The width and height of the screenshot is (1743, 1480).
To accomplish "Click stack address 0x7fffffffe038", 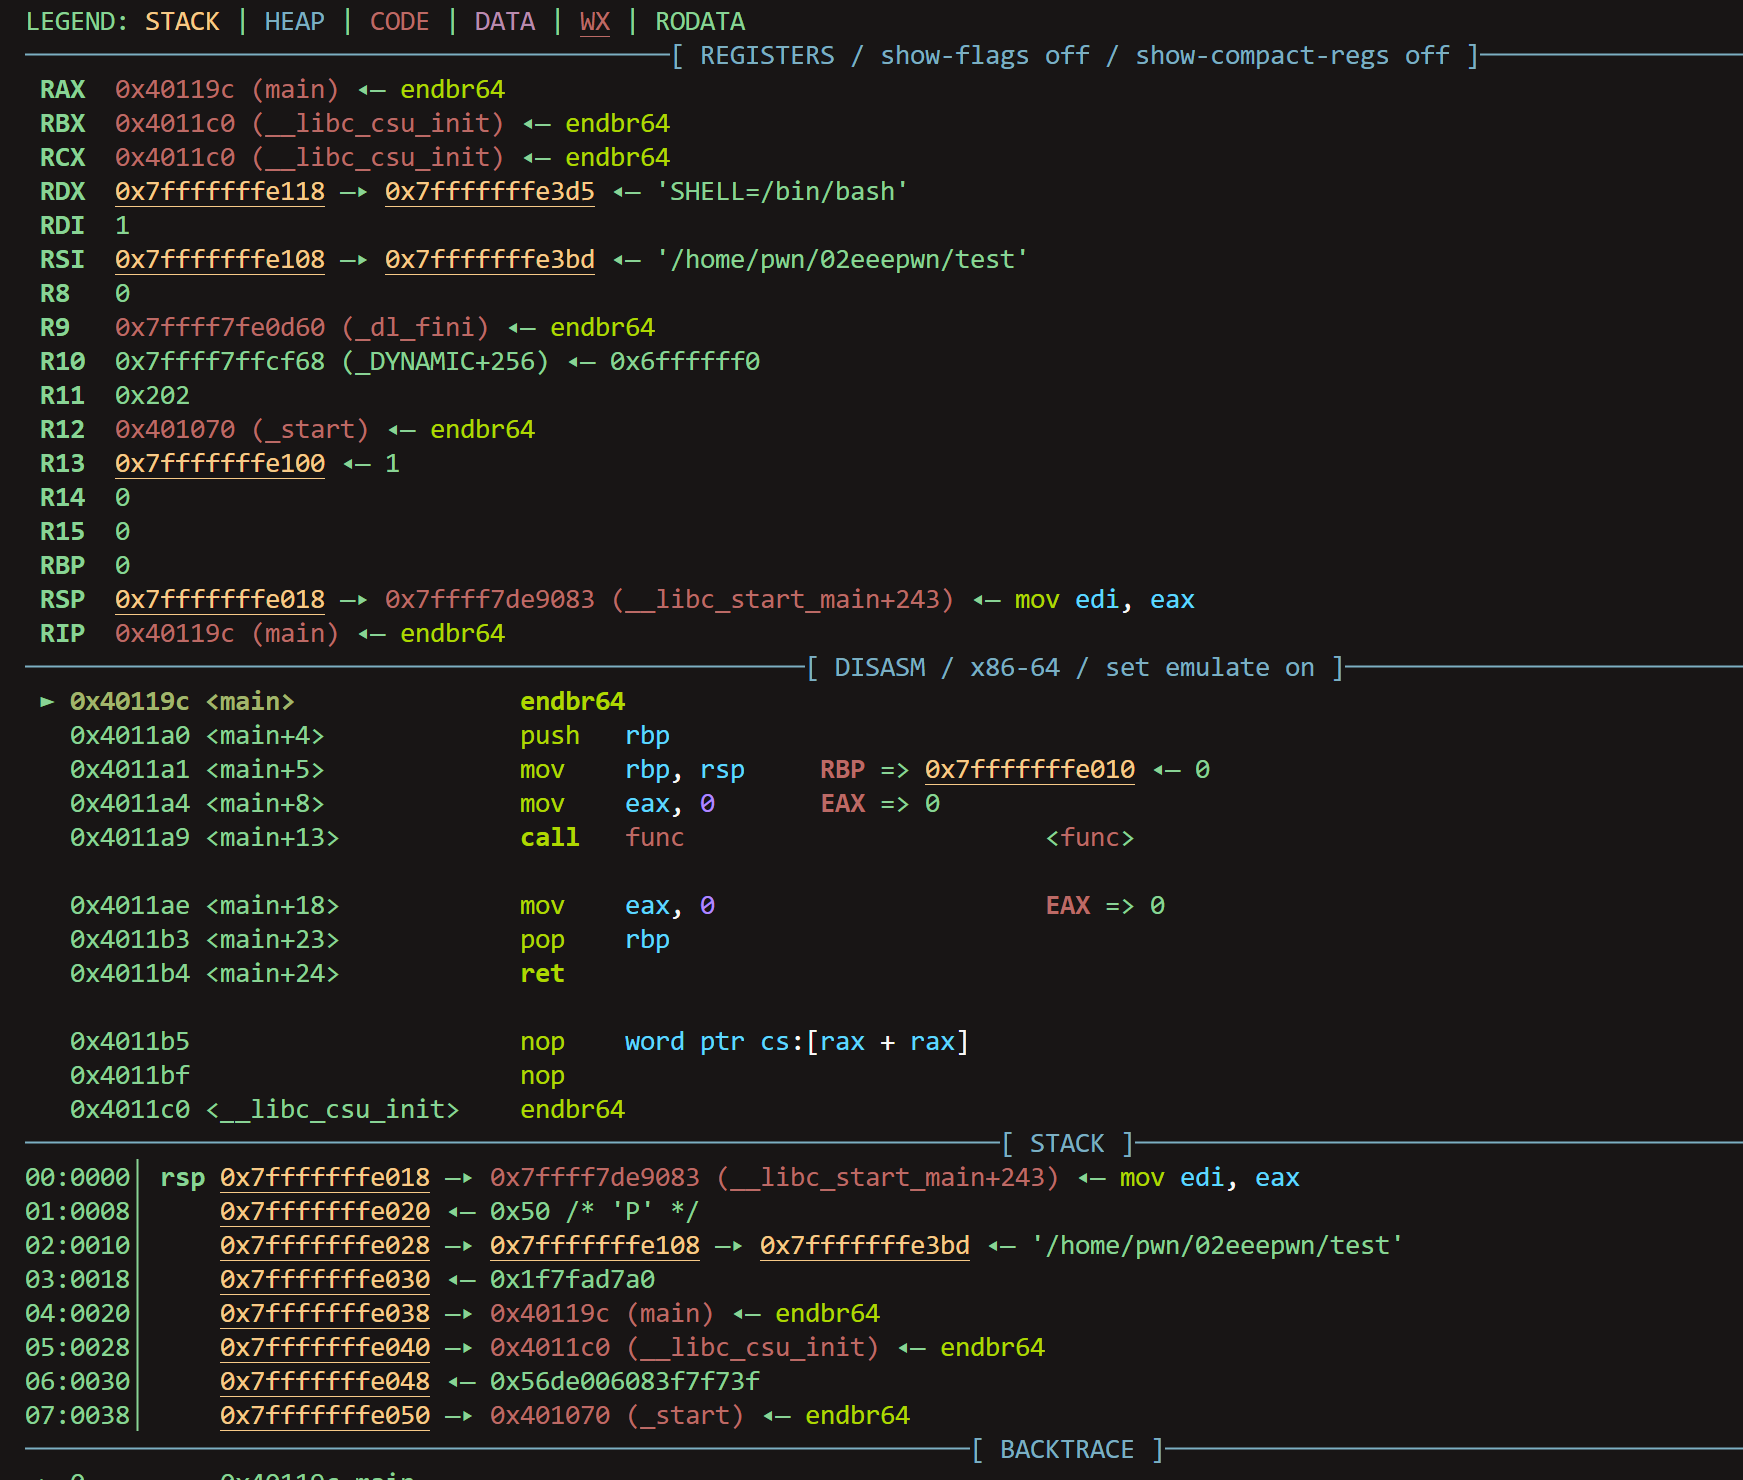I will click(x=325, y=1313).
